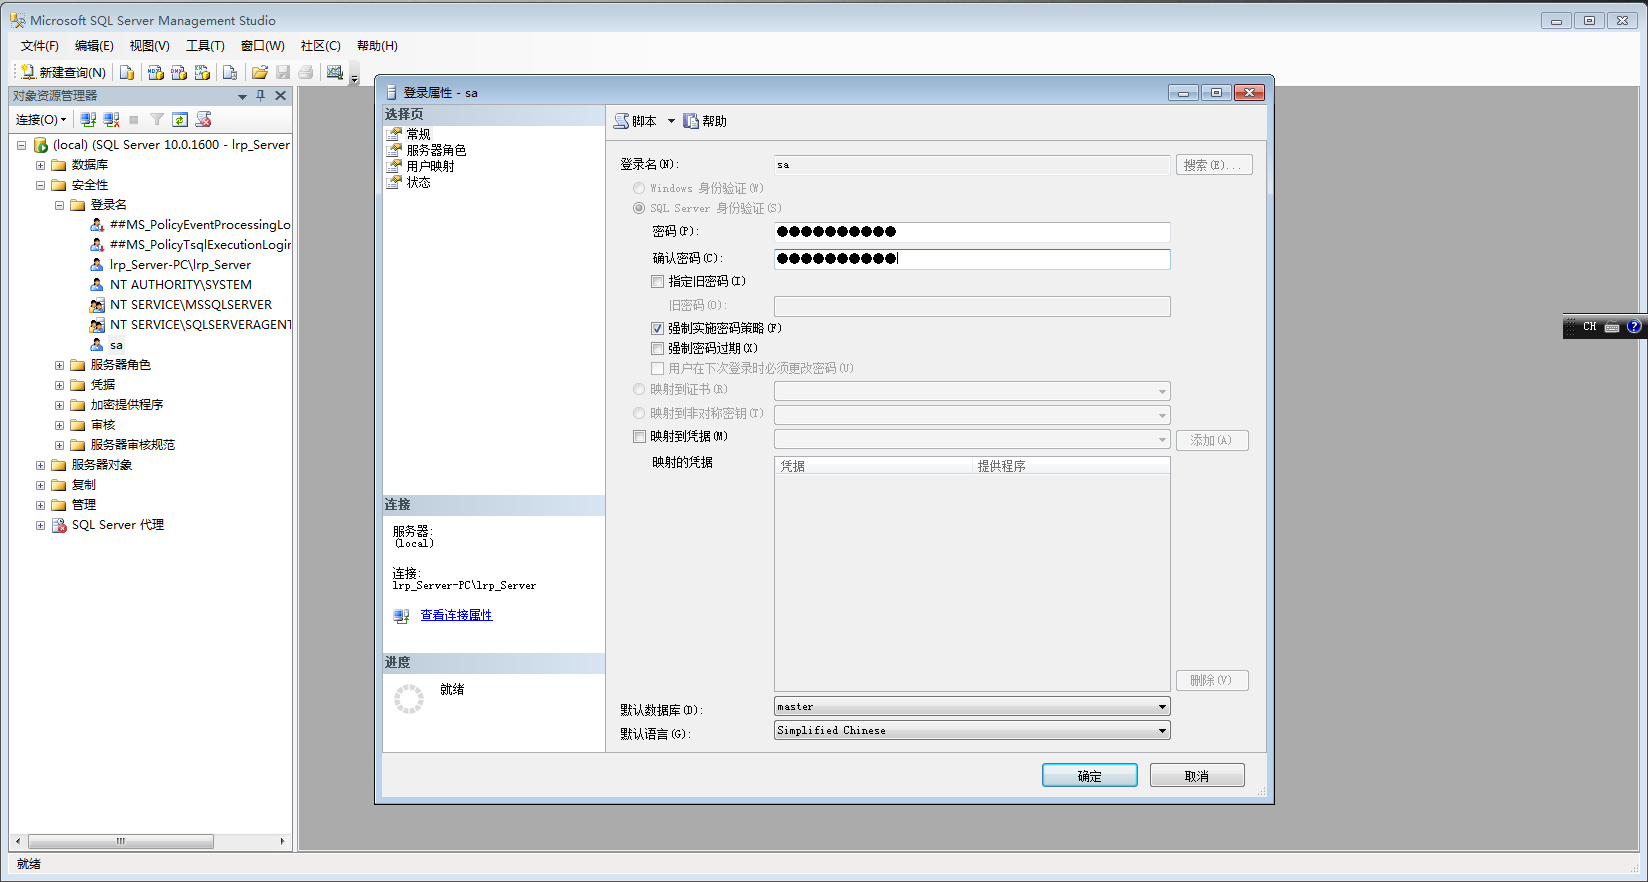
Task: Open the 视图(V) menu
Action: (149, 46)
